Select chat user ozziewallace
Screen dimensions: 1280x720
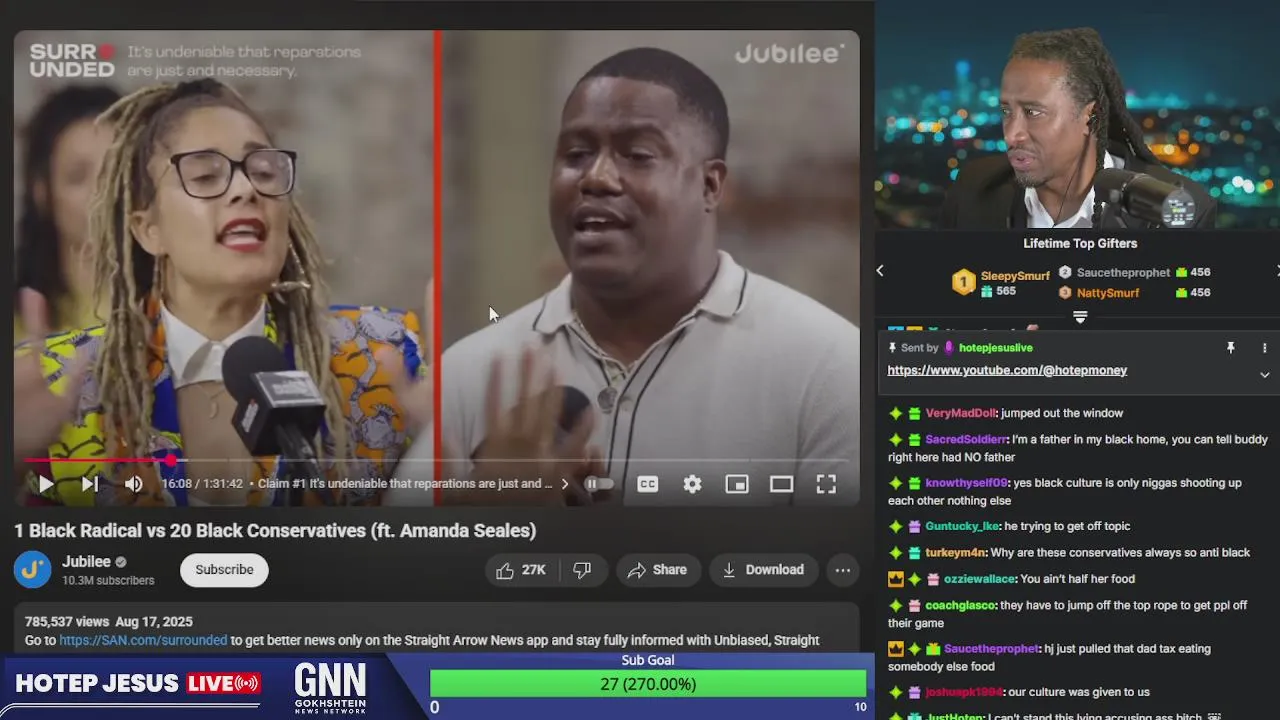click(x=980, y=579)
